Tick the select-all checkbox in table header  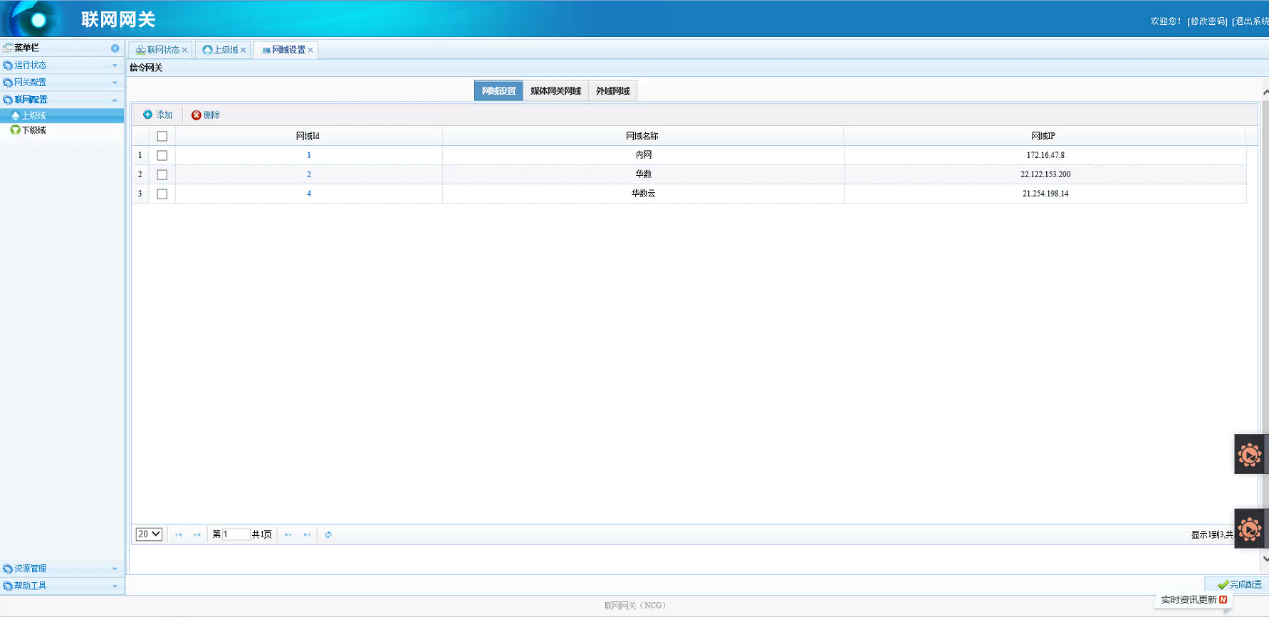click(x=162, y=136)
